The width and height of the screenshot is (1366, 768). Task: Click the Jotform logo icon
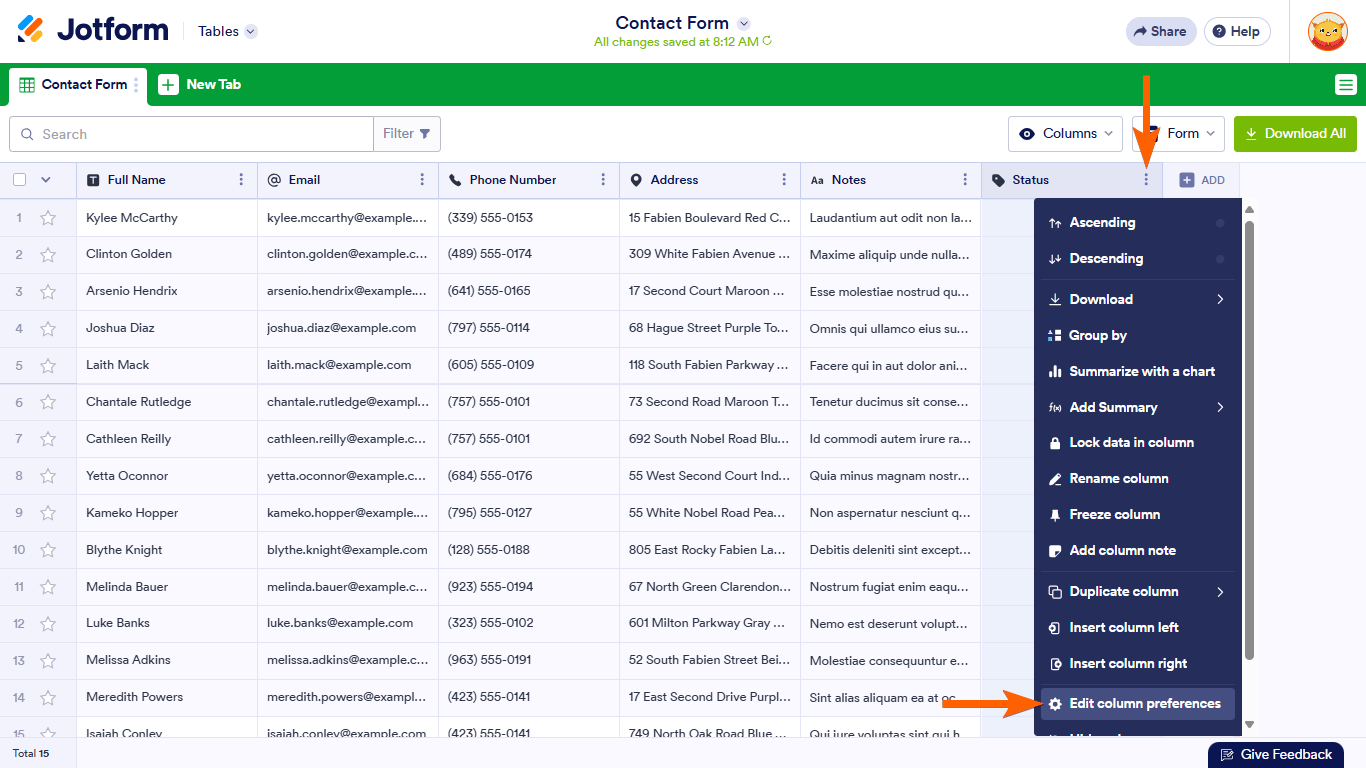pos(31,30)
